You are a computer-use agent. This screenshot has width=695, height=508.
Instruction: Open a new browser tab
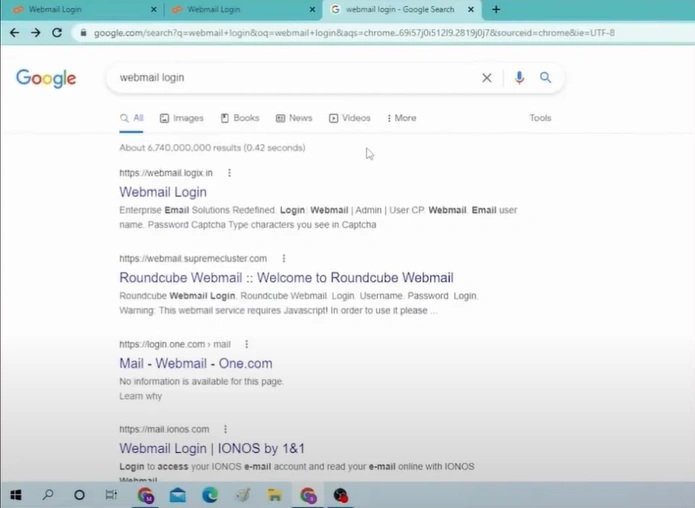point(496,9)
